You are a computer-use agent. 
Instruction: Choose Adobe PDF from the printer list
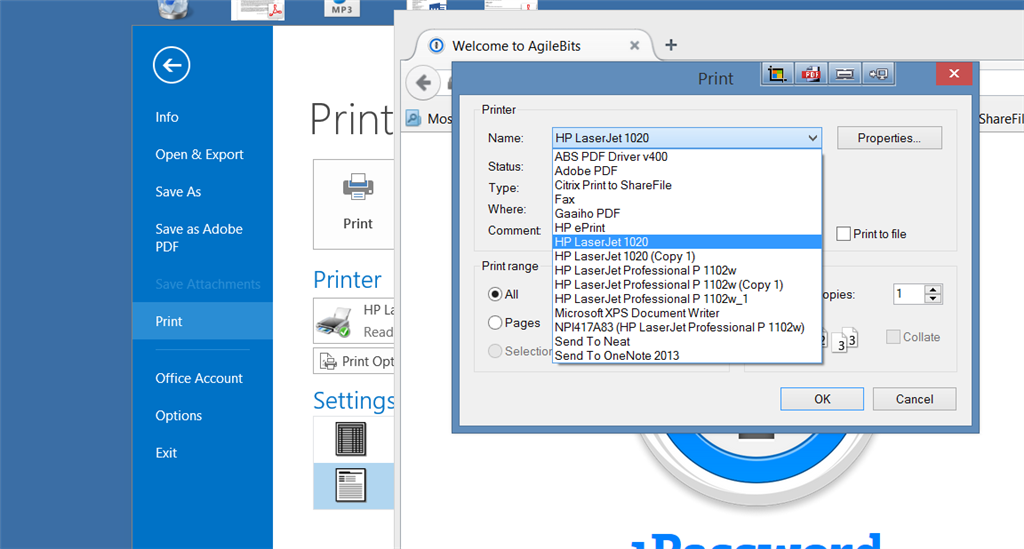point(686,171)
